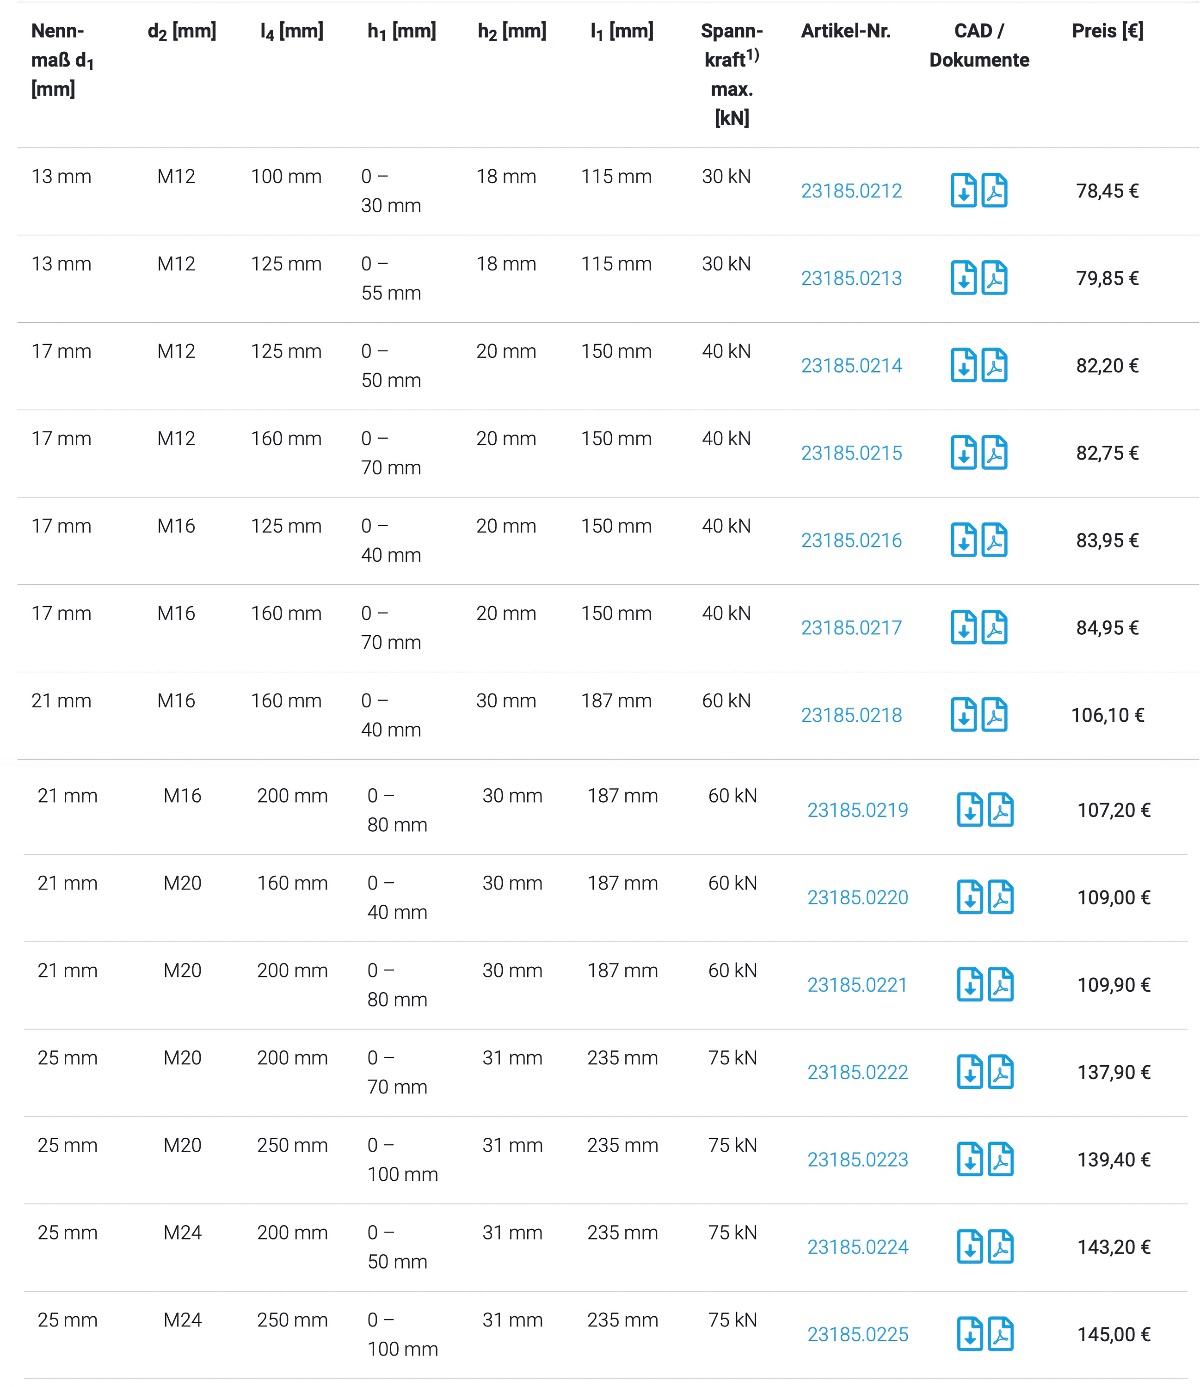Screen dimensions: 1200x1387
Task: Open article link 23185.0217
Action: 851,628
